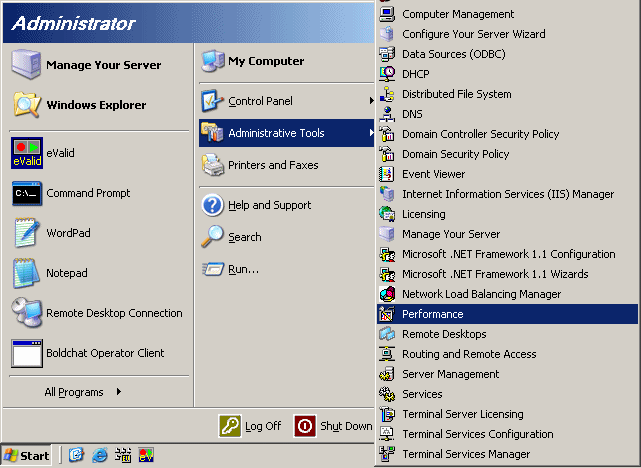Open Terminal Services Configuration
Viewport: 641px width, 468px height.
tap(507, 434)
